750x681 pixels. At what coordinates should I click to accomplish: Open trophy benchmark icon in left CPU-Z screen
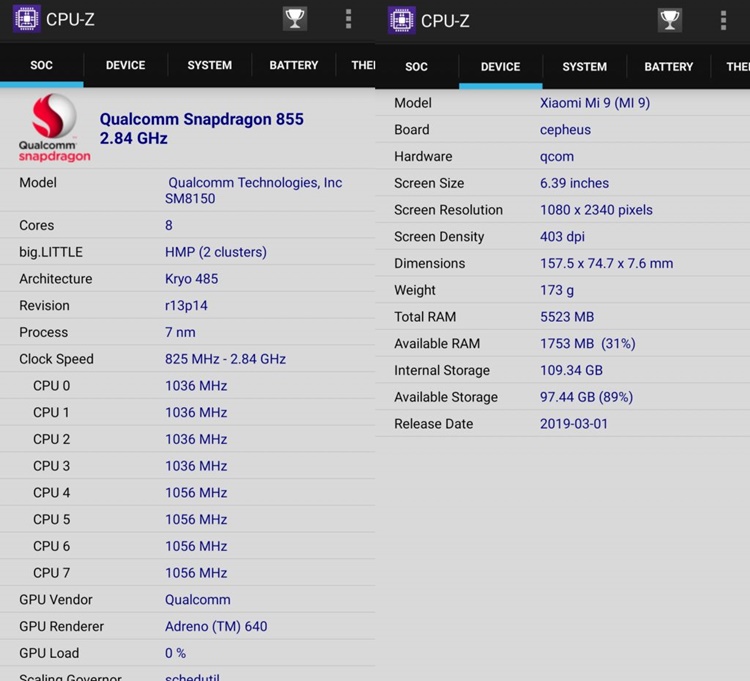click(295, 19)
